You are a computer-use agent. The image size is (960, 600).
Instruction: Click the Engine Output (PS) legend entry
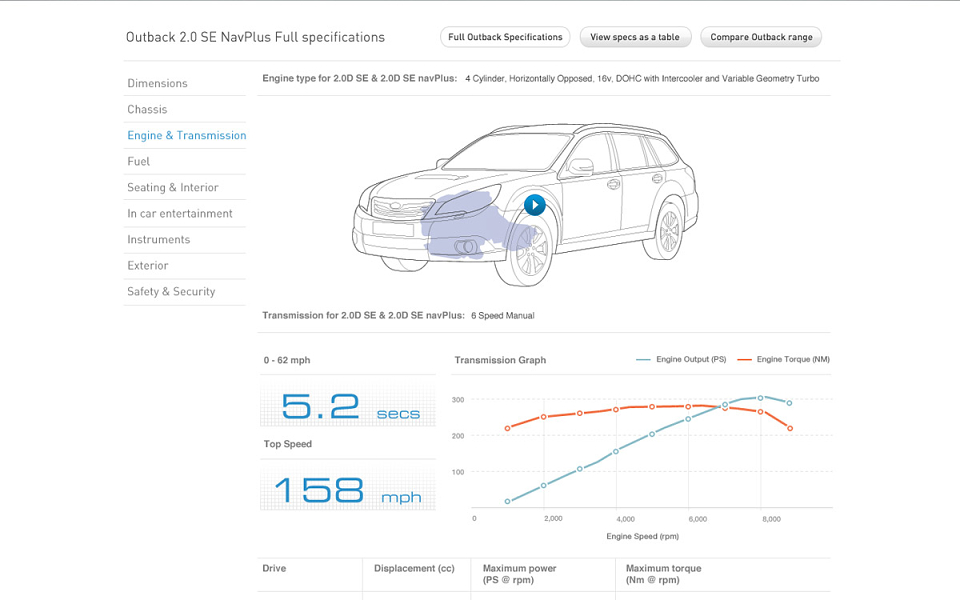point(681,359)
